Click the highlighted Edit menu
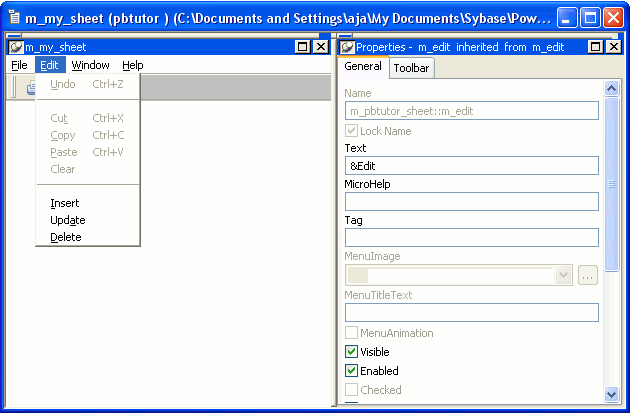Viewport: 631px width, 414px height. click(x=50, y=65)
